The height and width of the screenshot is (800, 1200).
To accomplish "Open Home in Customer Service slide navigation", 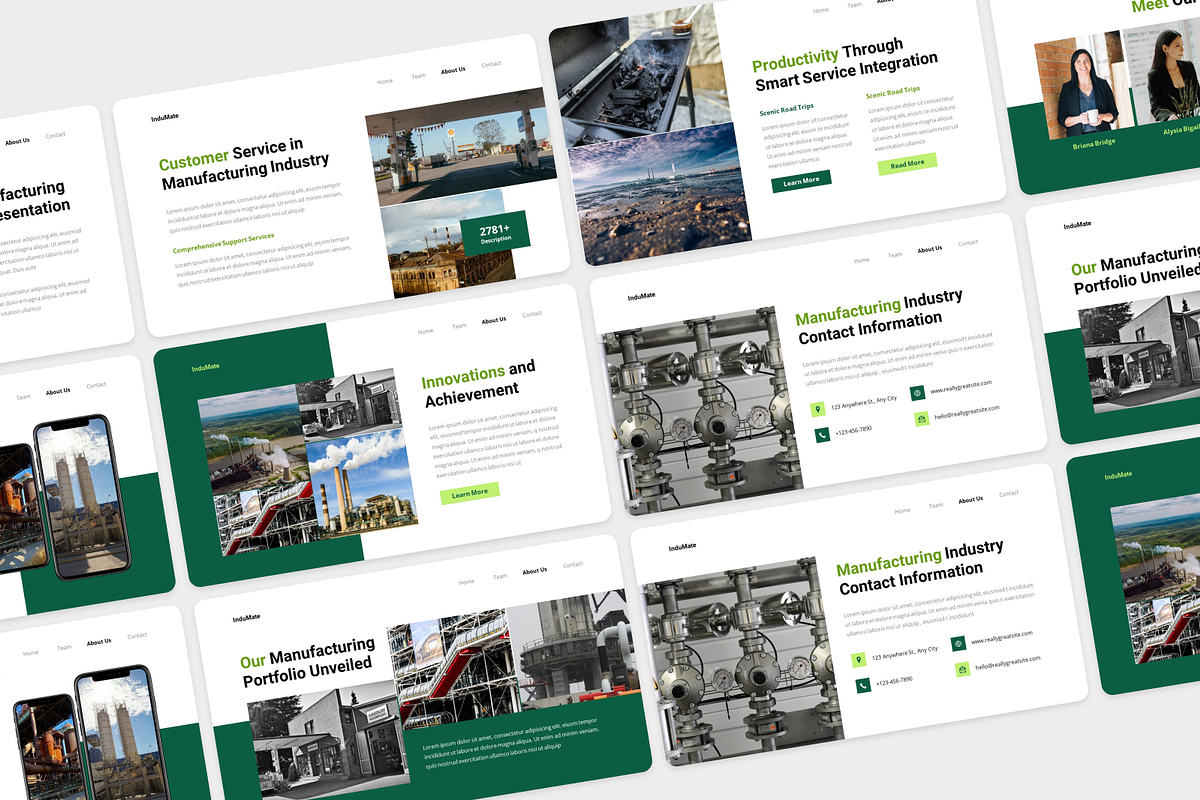I will [385, 81].
